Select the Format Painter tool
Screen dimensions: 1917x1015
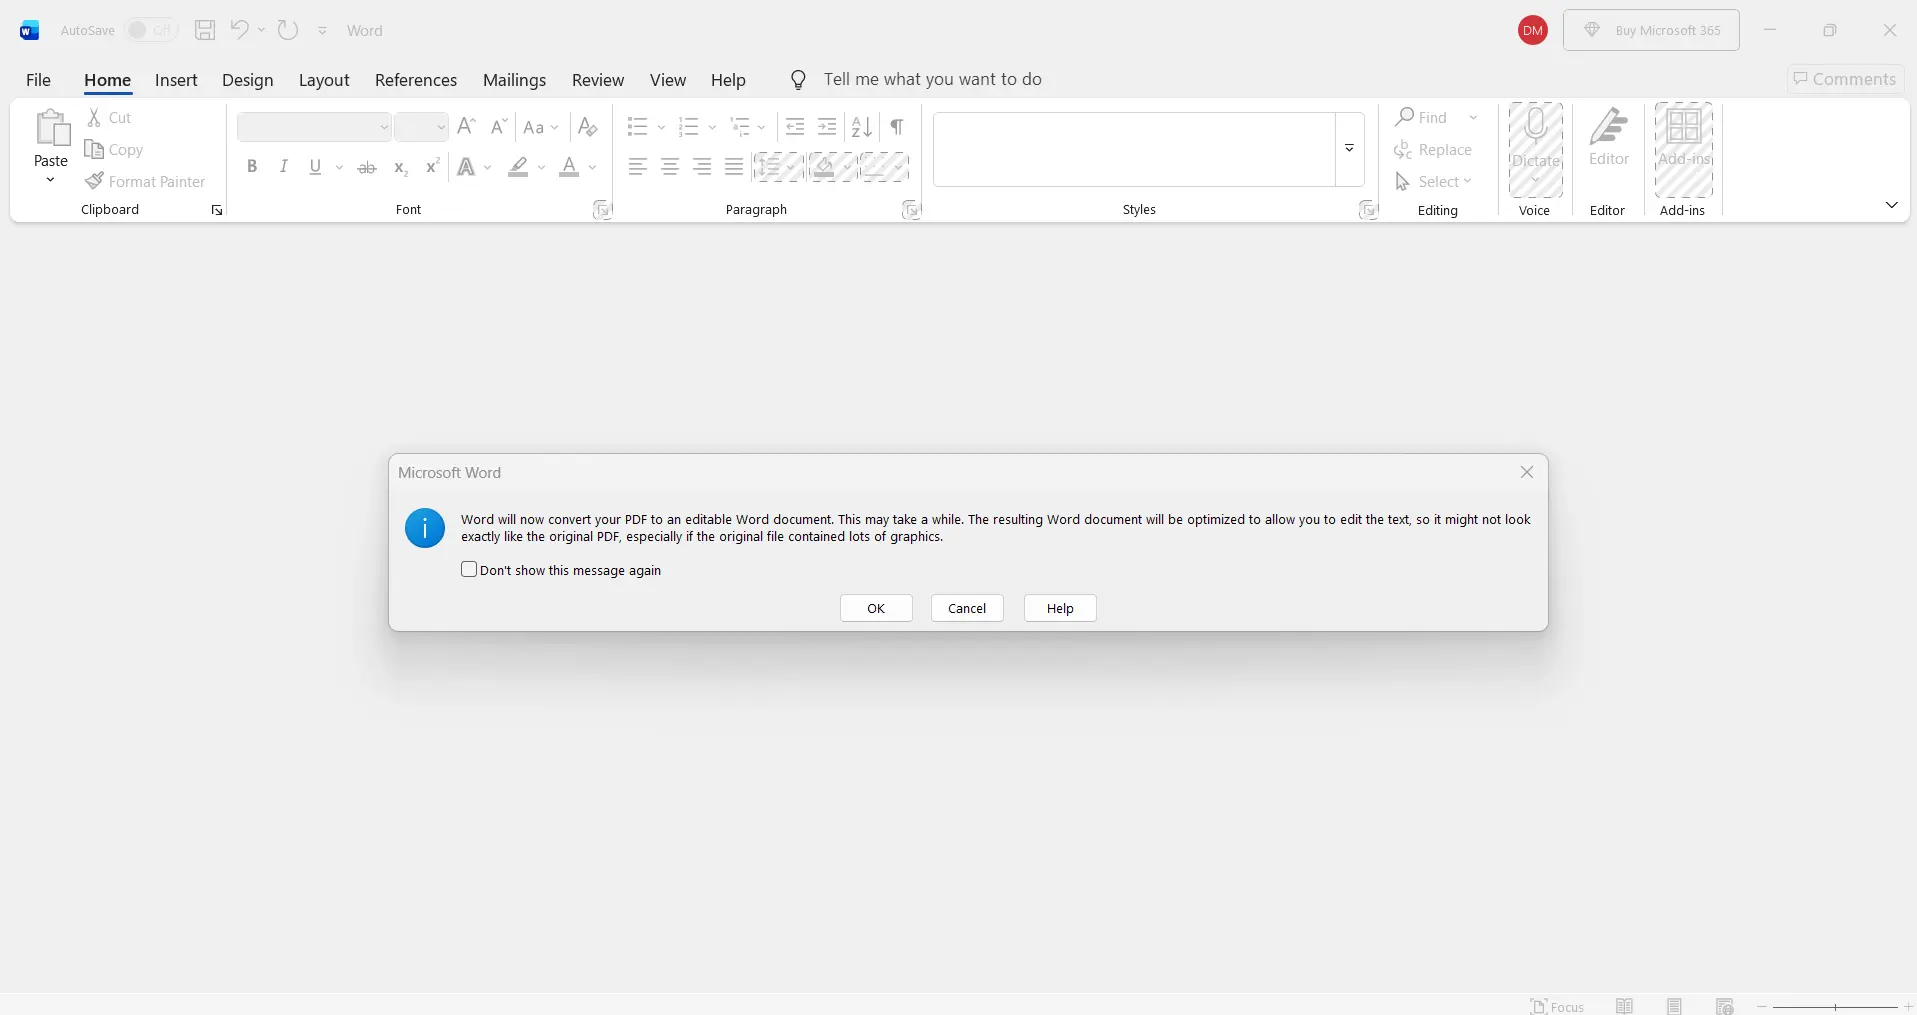click(145, 182)
